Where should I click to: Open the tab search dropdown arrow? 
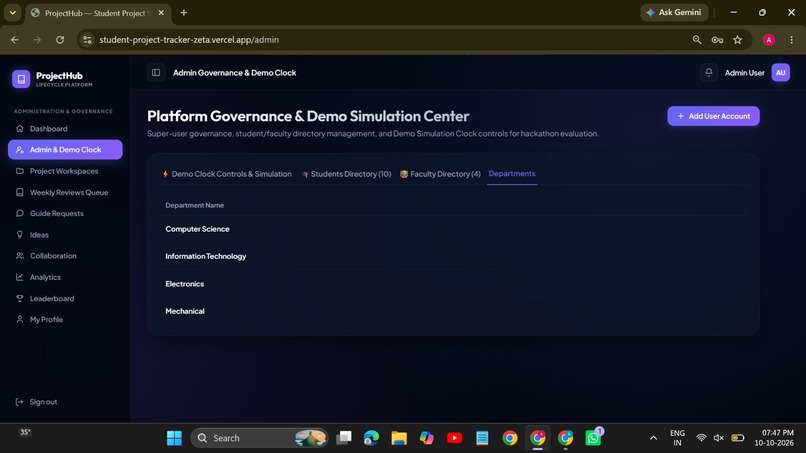12,12
